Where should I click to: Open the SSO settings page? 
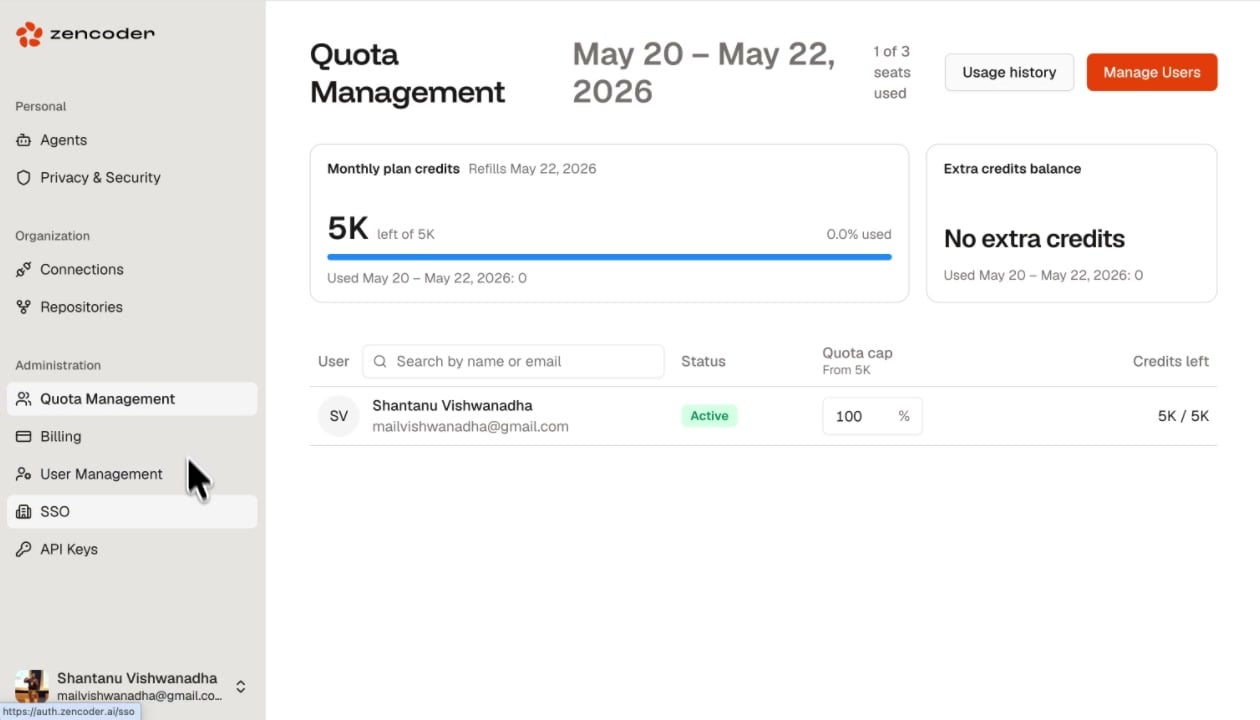pyautogui.click(x=132, y=511)
